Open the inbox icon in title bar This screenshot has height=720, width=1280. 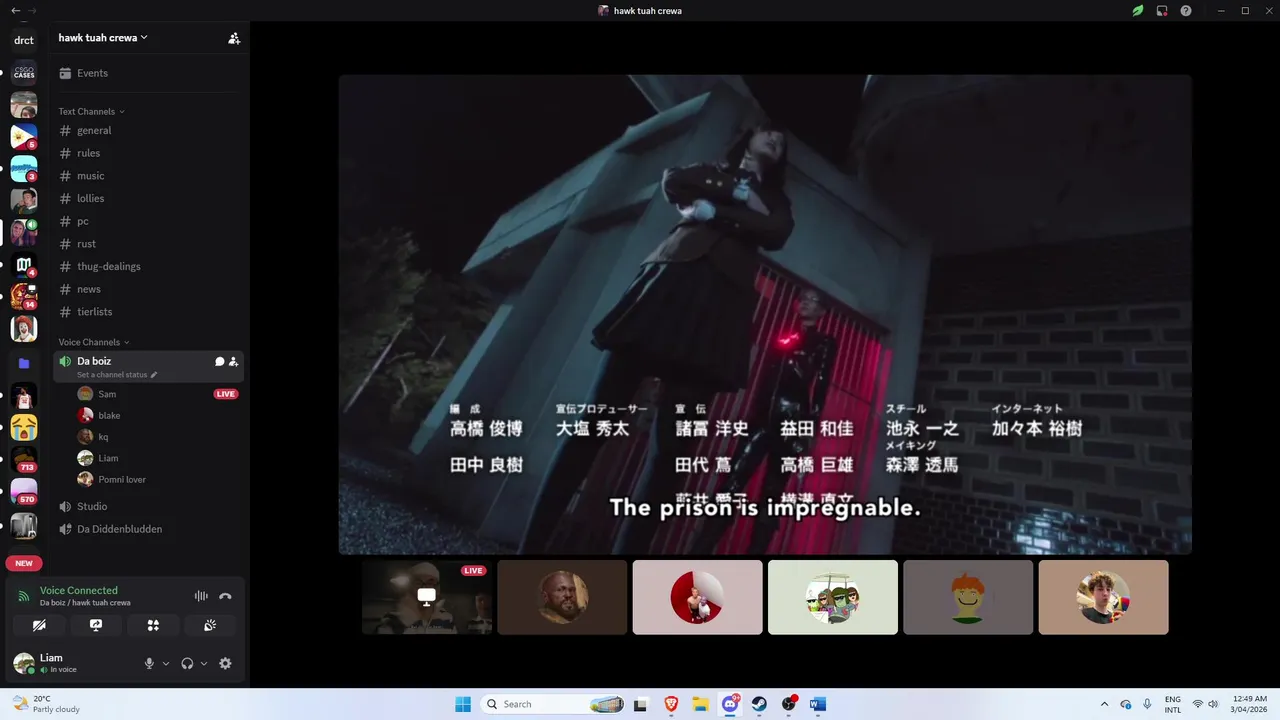(x=1162, y=11)
